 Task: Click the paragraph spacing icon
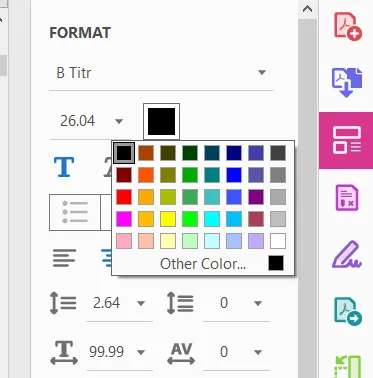(180, 303)
